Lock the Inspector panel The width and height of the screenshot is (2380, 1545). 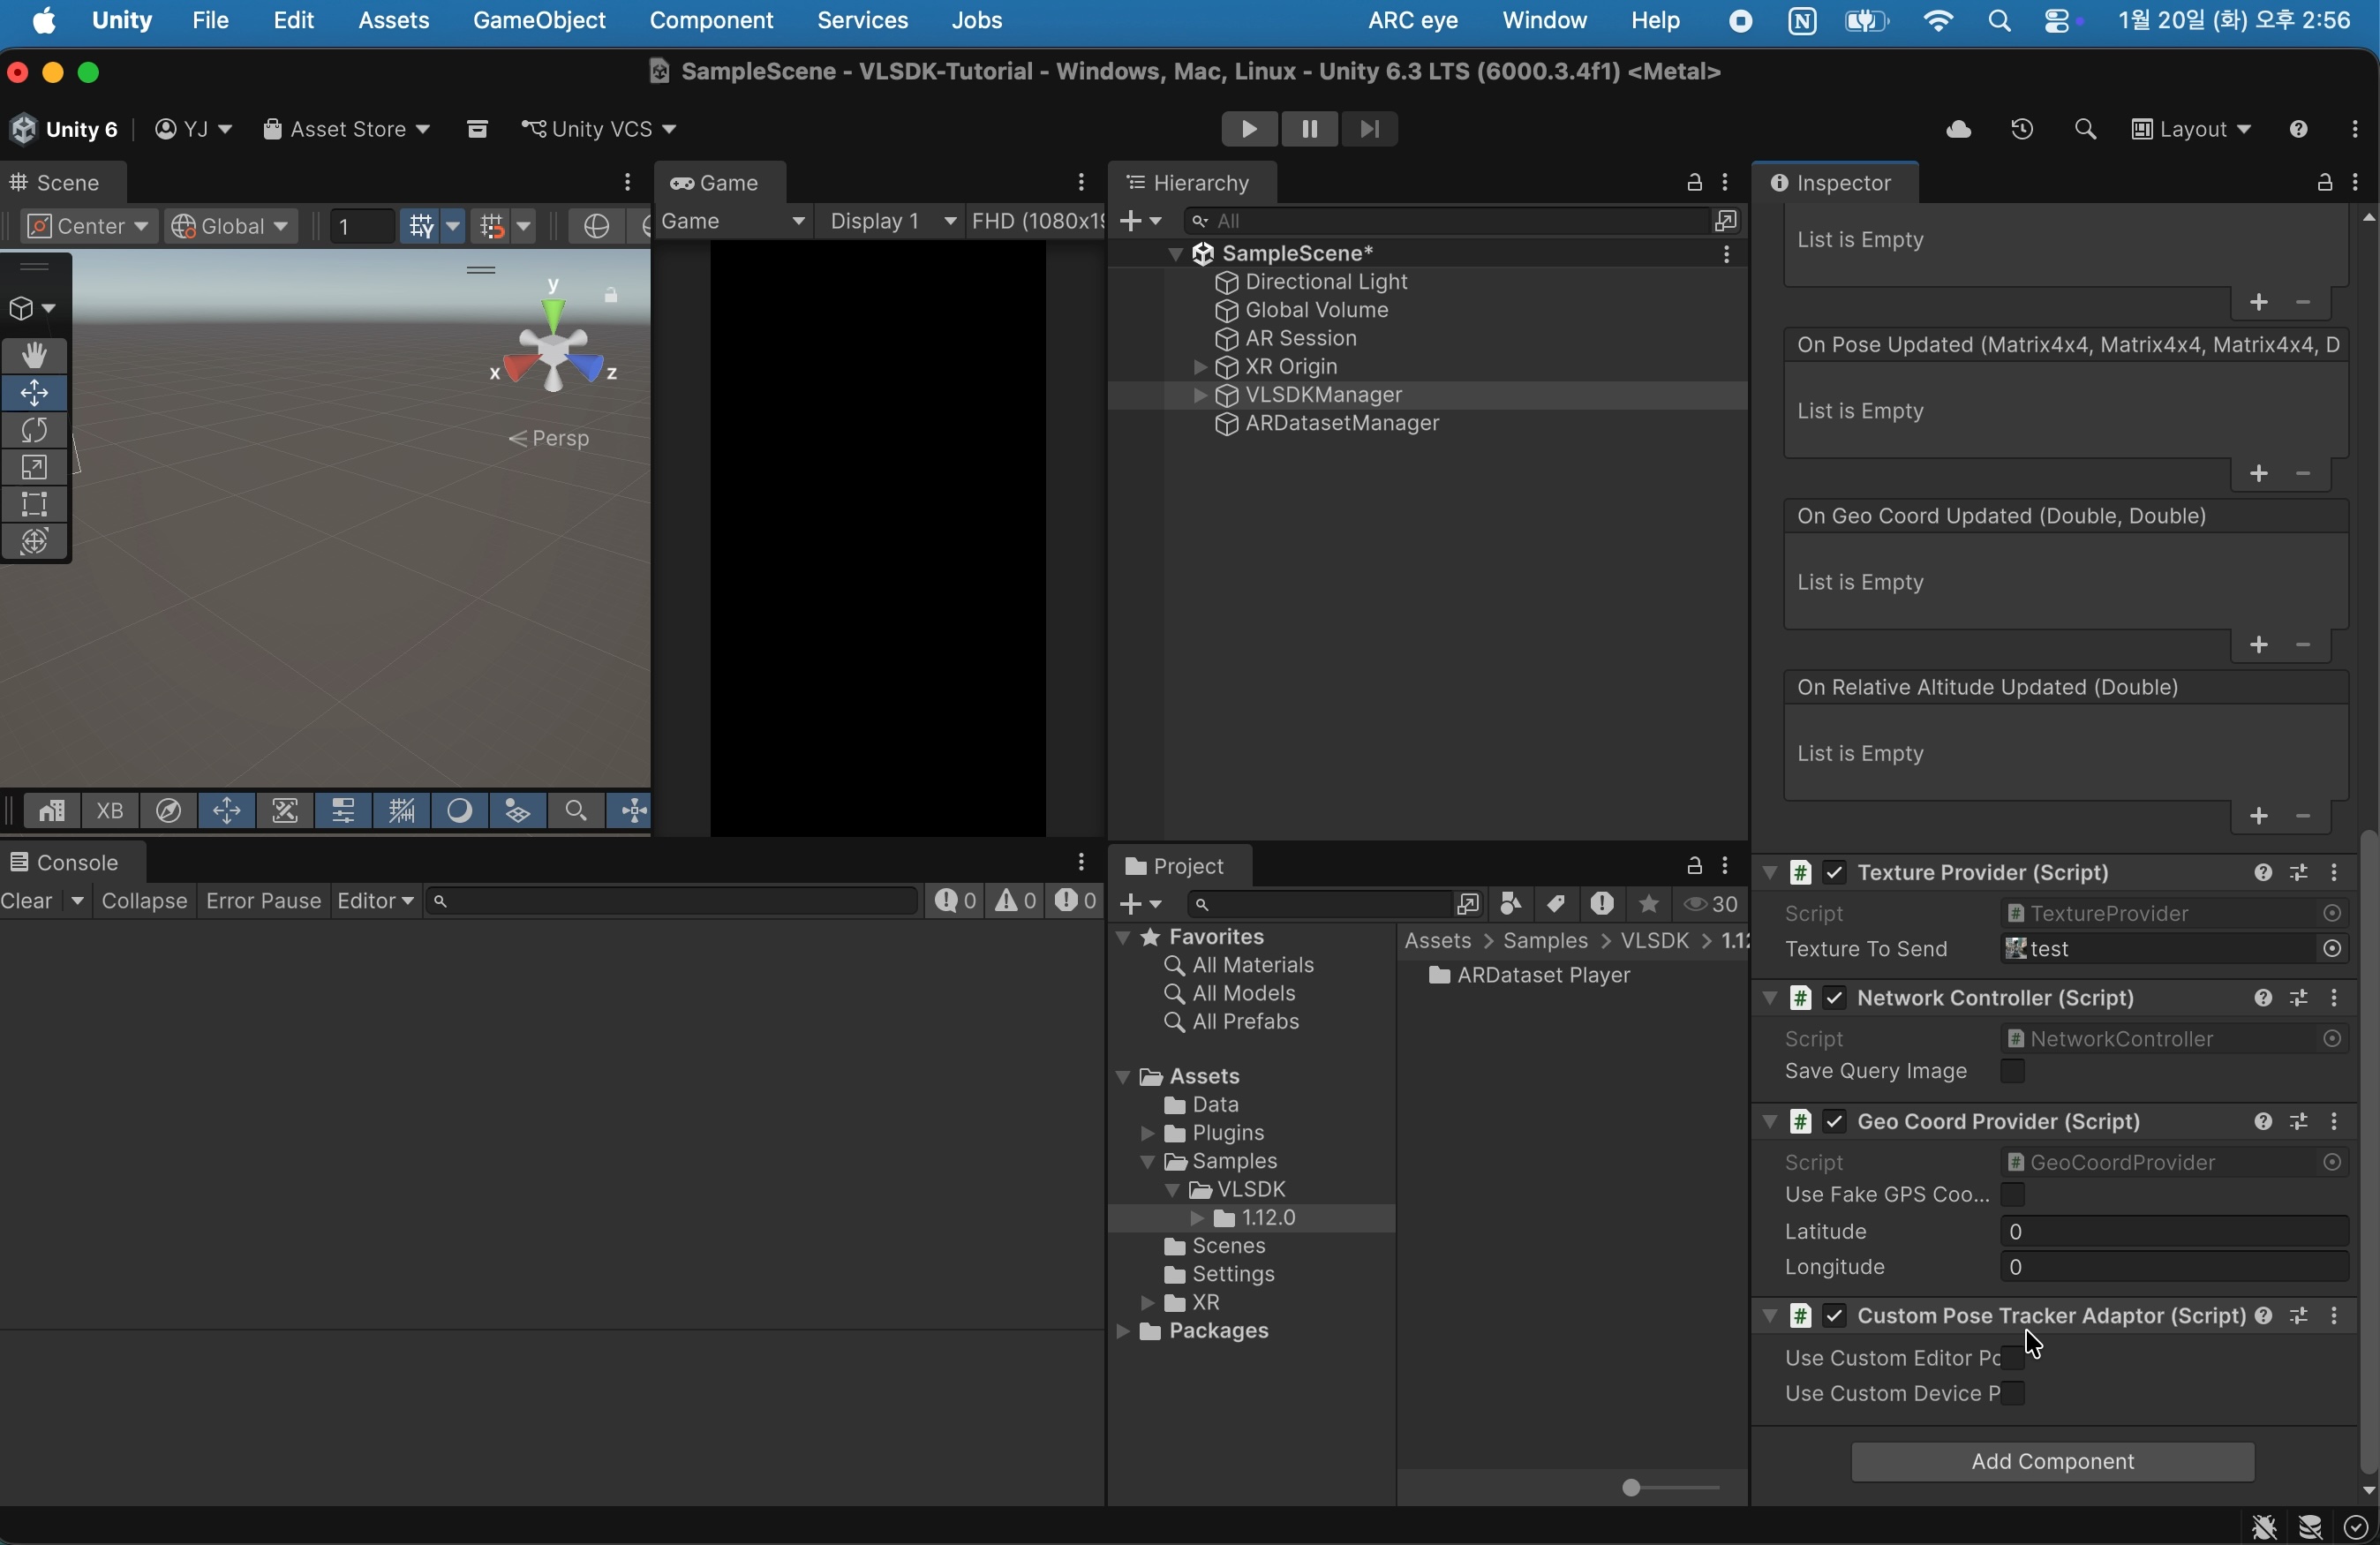2324,183
